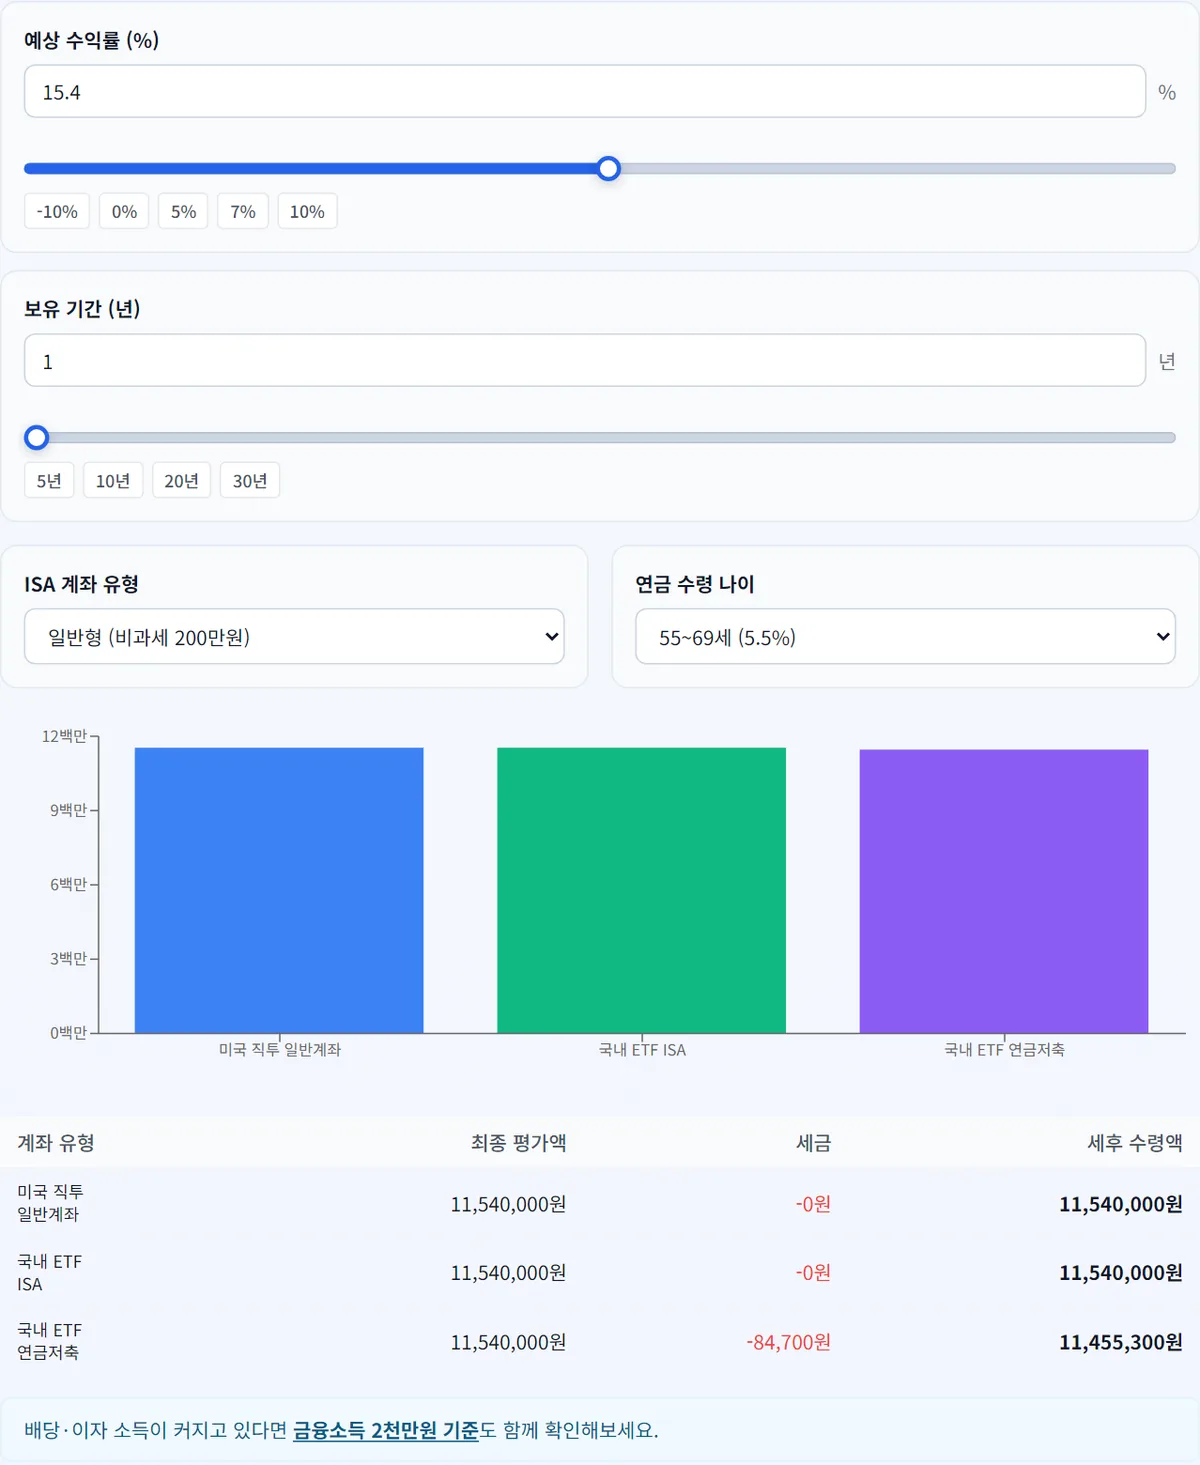Open the 금융소득 2천만원 기준 link
The image size is (1200, 1465).
(386, 1430)
